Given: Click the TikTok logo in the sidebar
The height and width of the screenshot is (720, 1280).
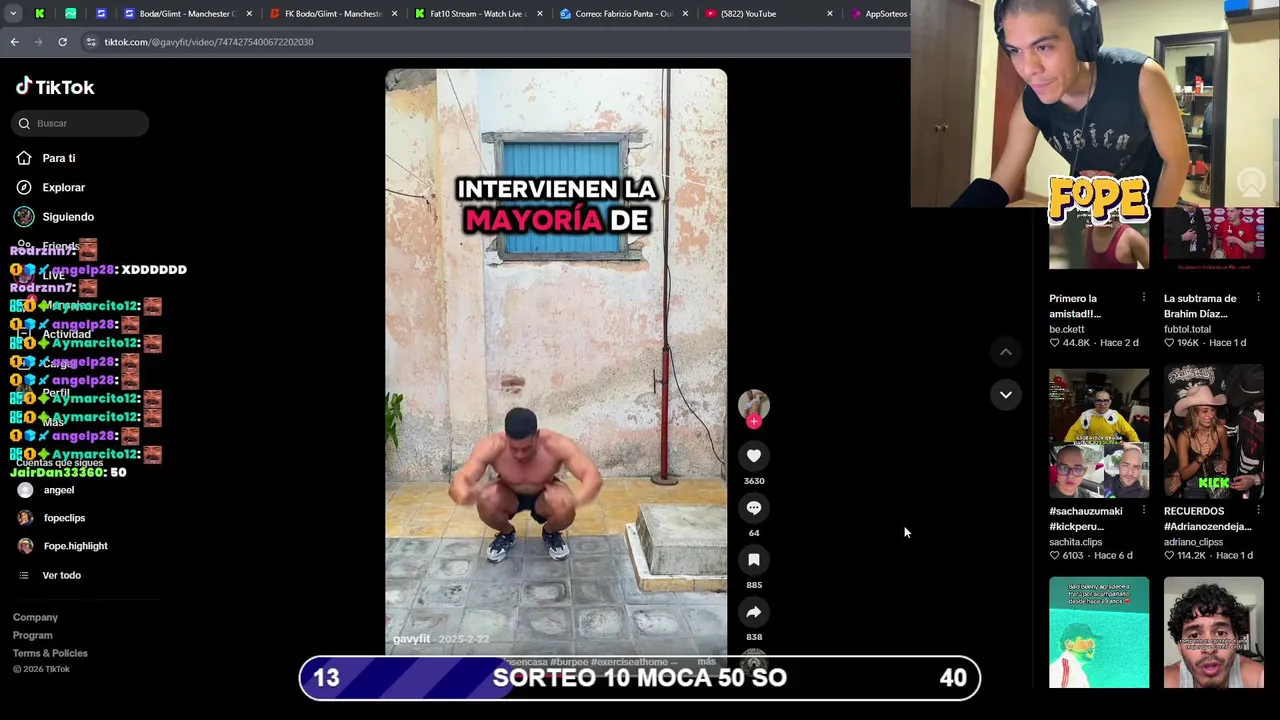Looking at the screenshot, I should tap(55, 87).
